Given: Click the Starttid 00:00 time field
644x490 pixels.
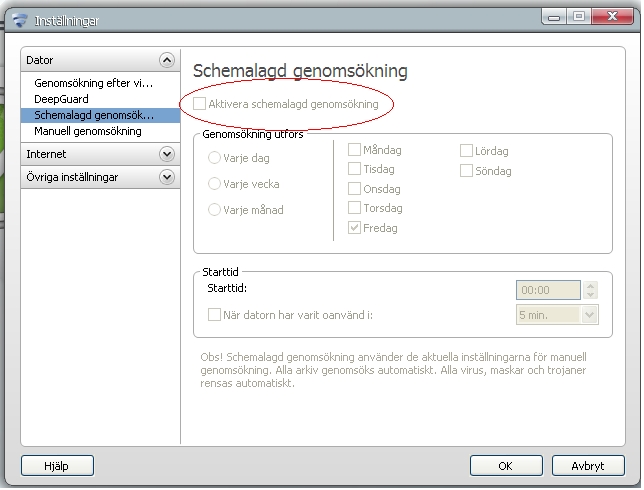Looking at the screenshot, I should tap(548, 290).
